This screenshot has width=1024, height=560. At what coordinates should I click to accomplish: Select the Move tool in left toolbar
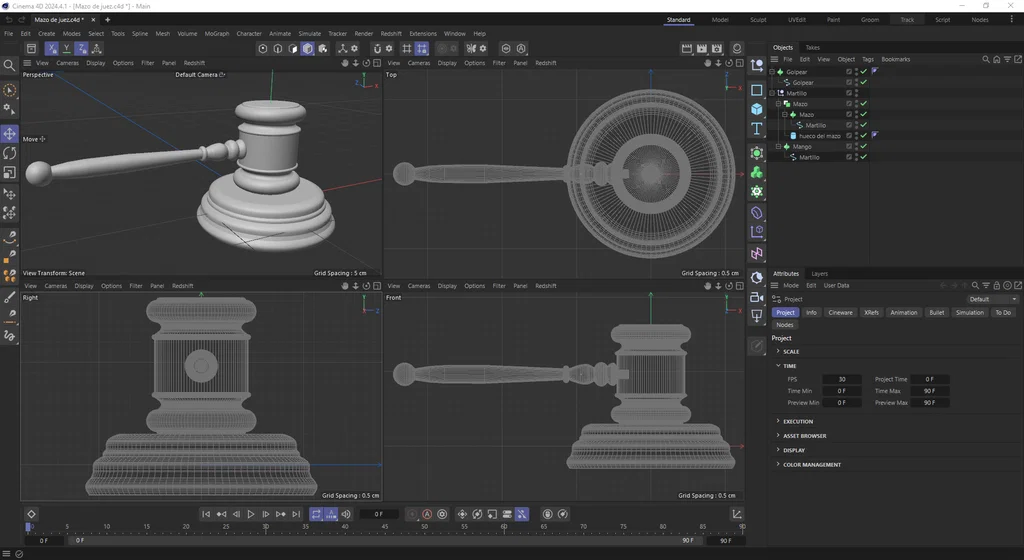point(10,134)
